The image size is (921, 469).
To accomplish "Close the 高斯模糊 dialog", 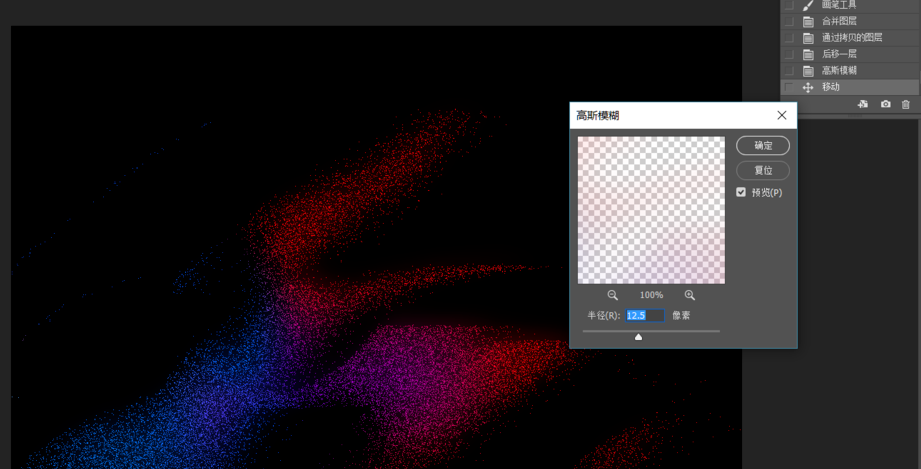I will pyautogui.click(x=782, y=115).
